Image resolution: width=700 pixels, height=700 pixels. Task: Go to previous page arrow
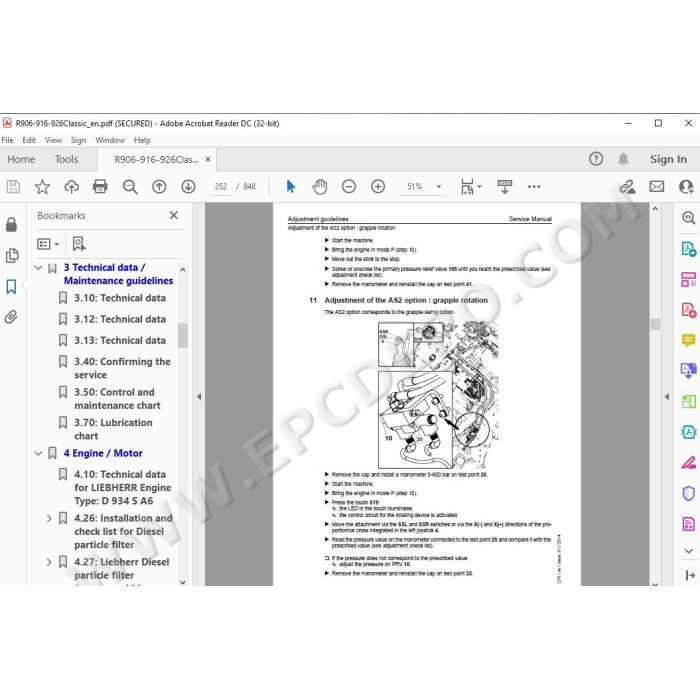[x=159, y=186]
